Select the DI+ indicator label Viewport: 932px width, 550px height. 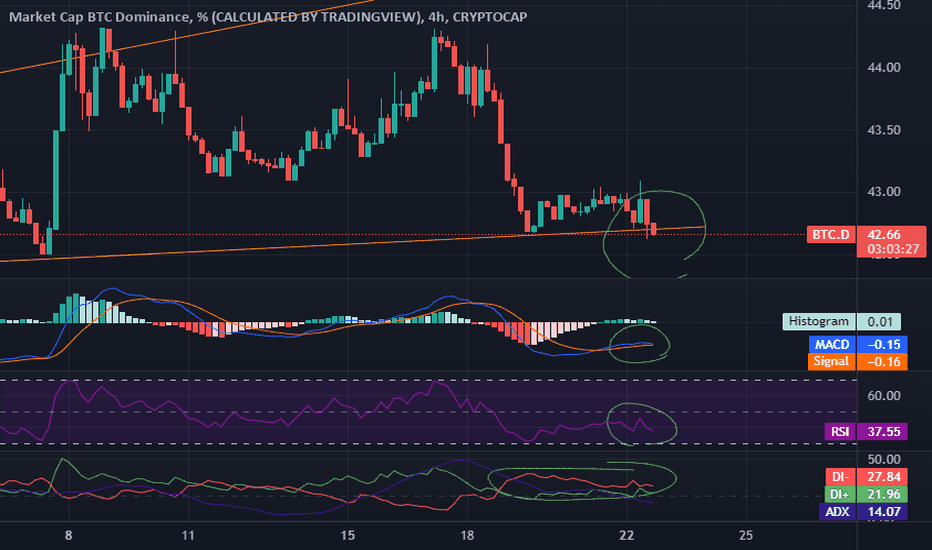(839, 494)
